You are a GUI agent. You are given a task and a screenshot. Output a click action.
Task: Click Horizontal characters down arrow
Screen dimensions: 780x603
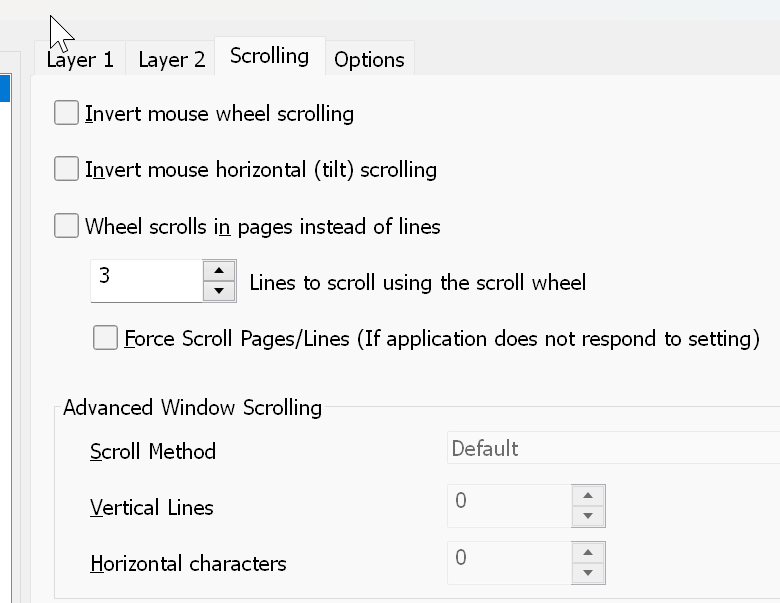coord(588,573)
